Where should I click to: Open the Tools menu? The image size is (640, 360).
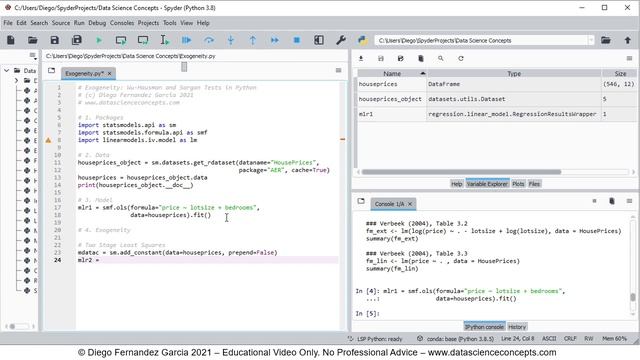coord(170,23)
